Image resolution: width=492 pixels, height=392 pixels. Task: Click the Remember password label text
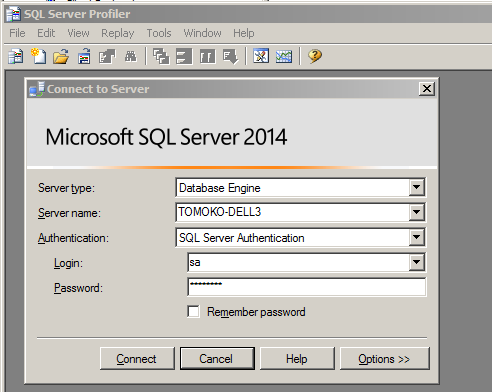(256, 312)
